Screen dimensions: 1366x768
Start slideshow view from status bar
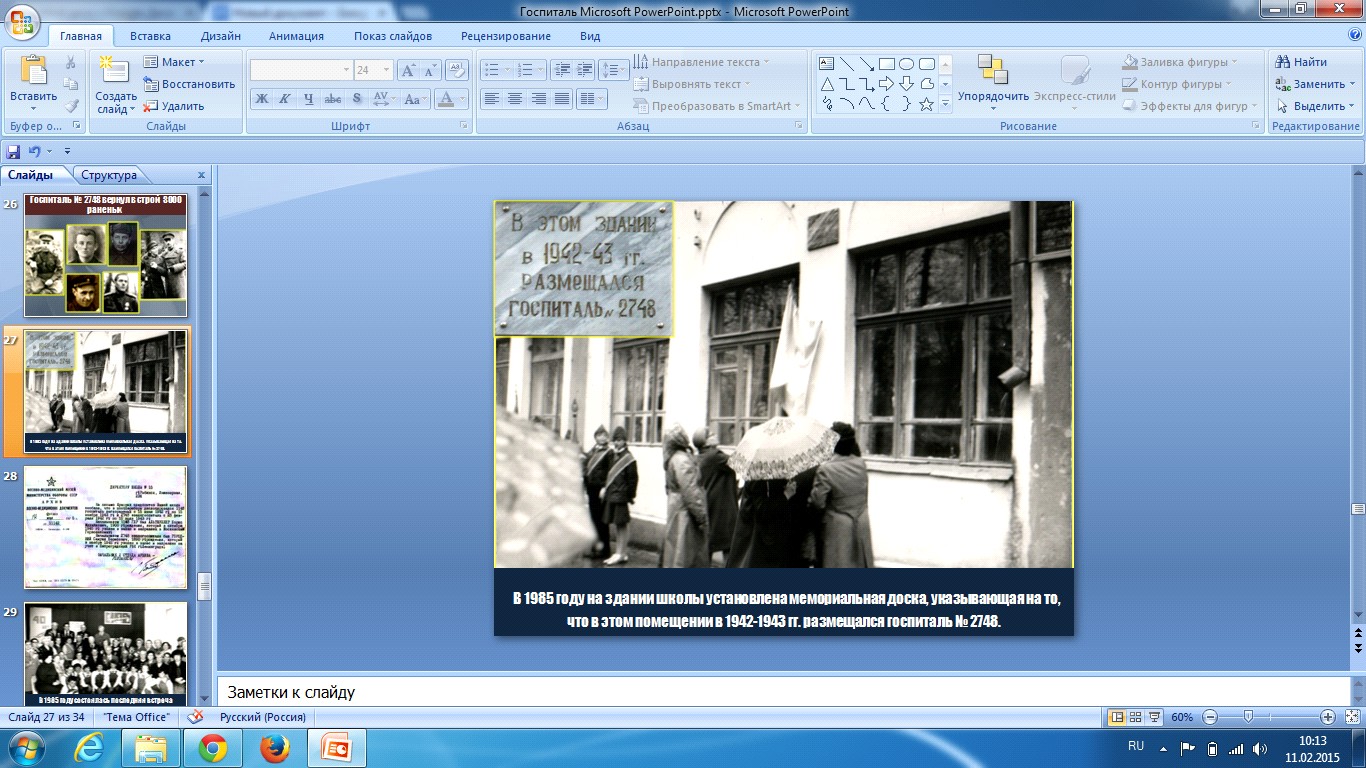pos(1155,717)
